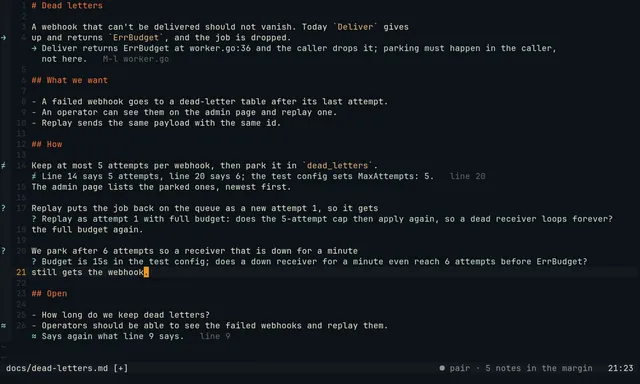Open the 'M-l worker.go' jump hint
Screen dimensions: 640x384
coord(136,59)
